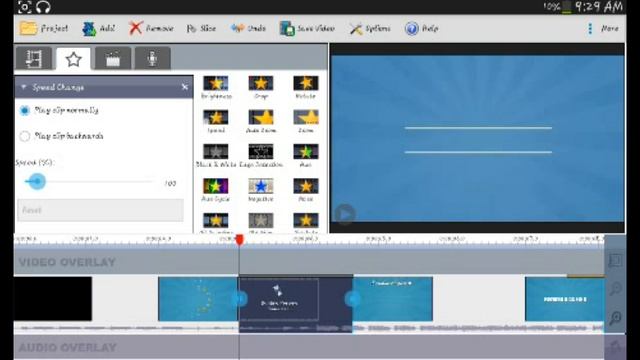Image resolution: width=640 pixels, height=360 pixels.
Task: Select the blue clip after the dark clip
Action: point(393,299)
